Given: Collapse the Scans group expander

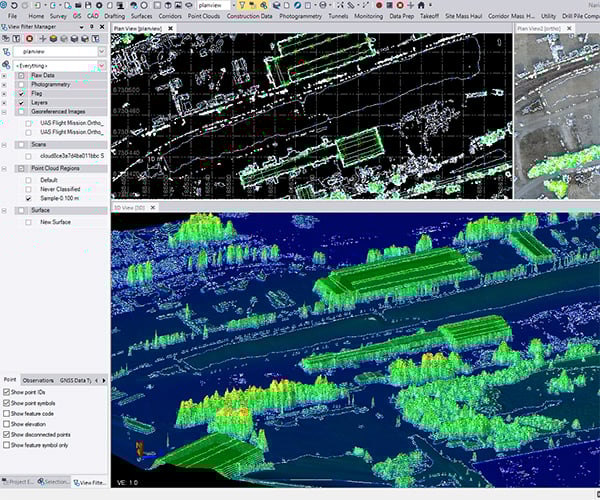Looking at the screenshot, I should pos(4,145).
